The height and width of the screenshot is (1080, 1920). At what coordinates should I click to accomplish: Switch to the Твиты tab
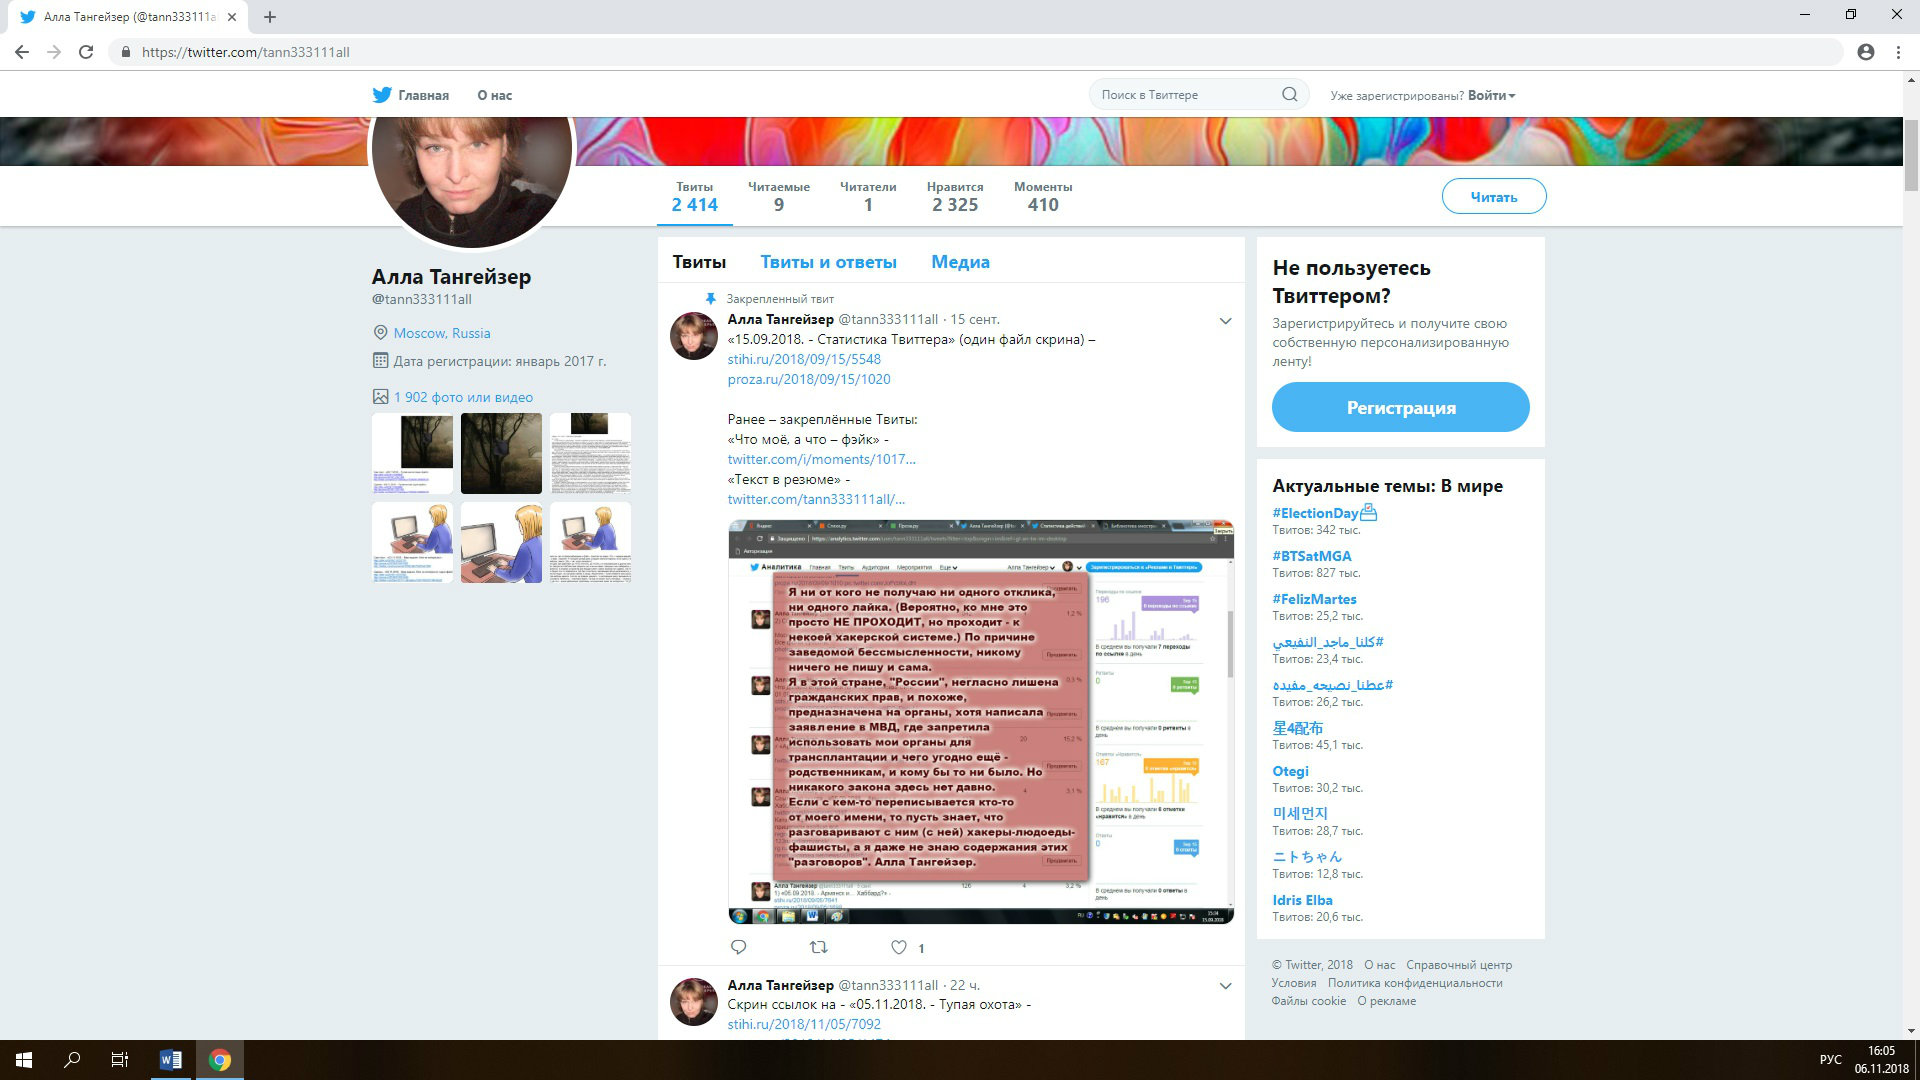[699, 262]
